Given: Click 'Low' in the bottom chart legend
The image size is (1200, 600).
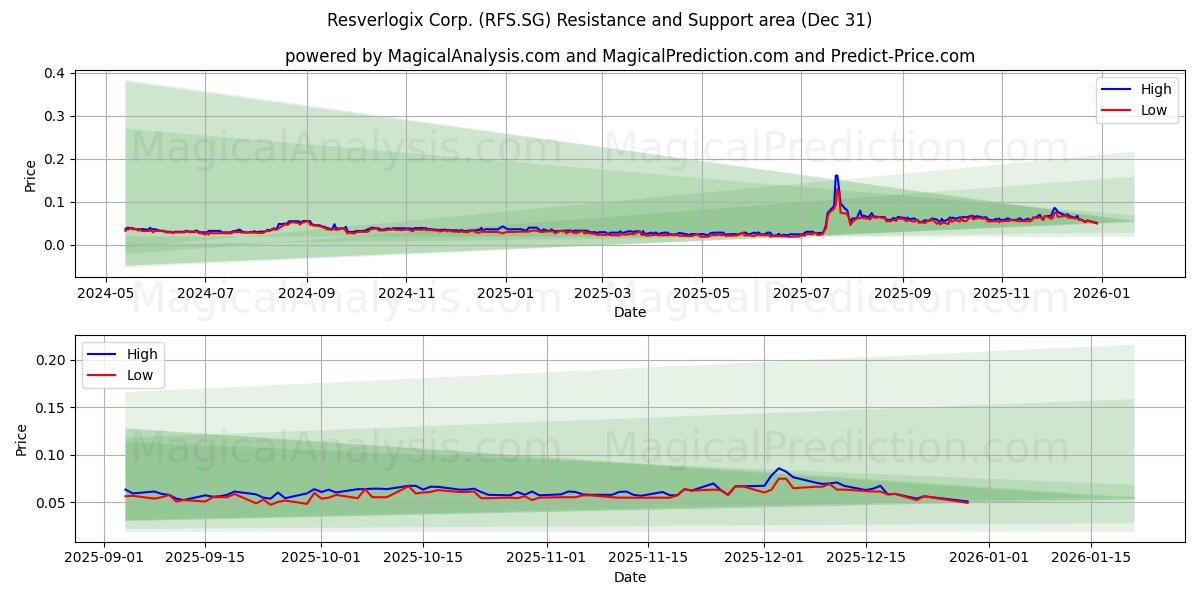Looking at the screenshot, I should (x=140, y=375).
